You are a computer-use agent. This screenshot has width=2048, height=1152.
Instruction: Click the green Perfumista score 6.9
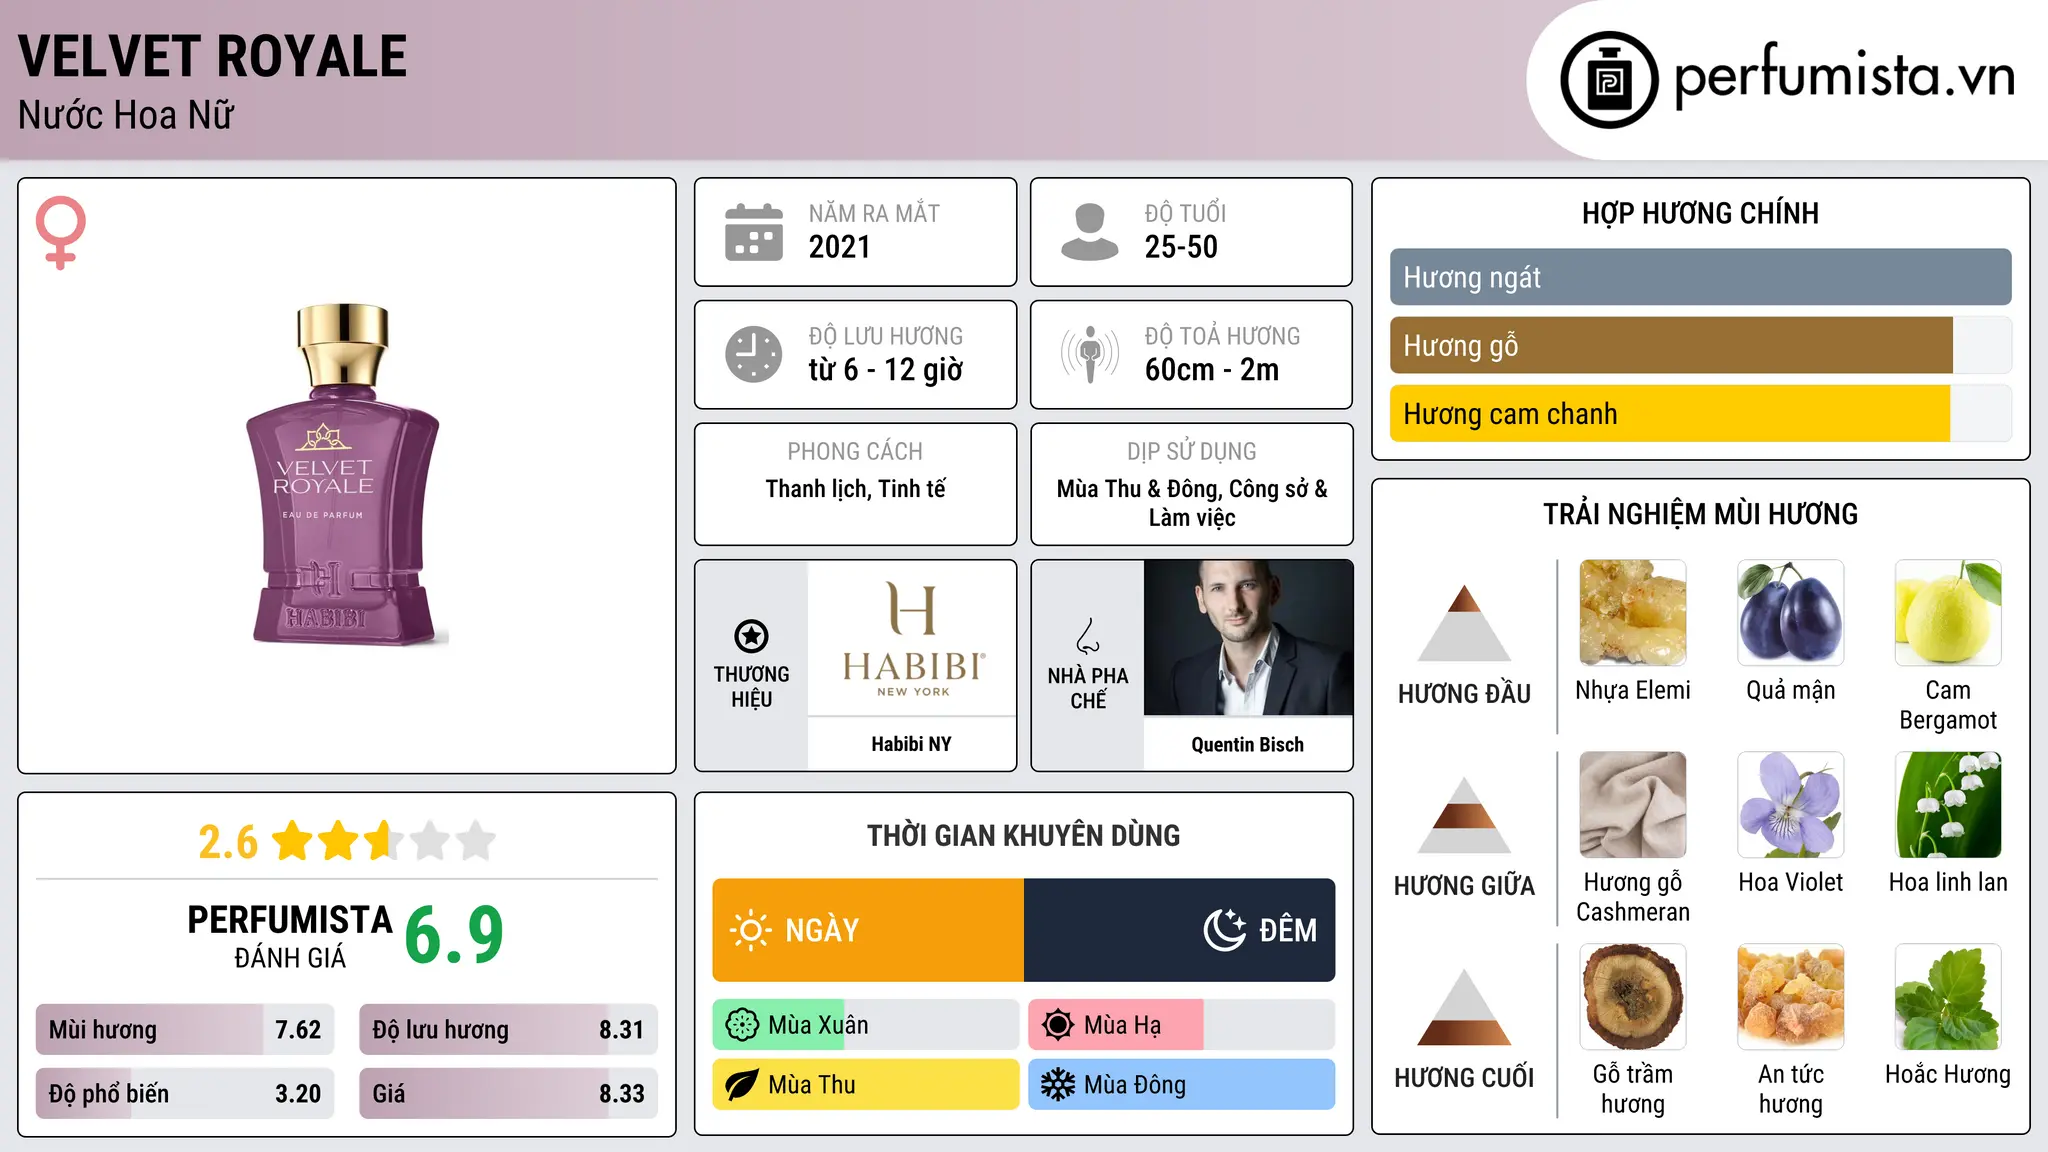point(454,935)
